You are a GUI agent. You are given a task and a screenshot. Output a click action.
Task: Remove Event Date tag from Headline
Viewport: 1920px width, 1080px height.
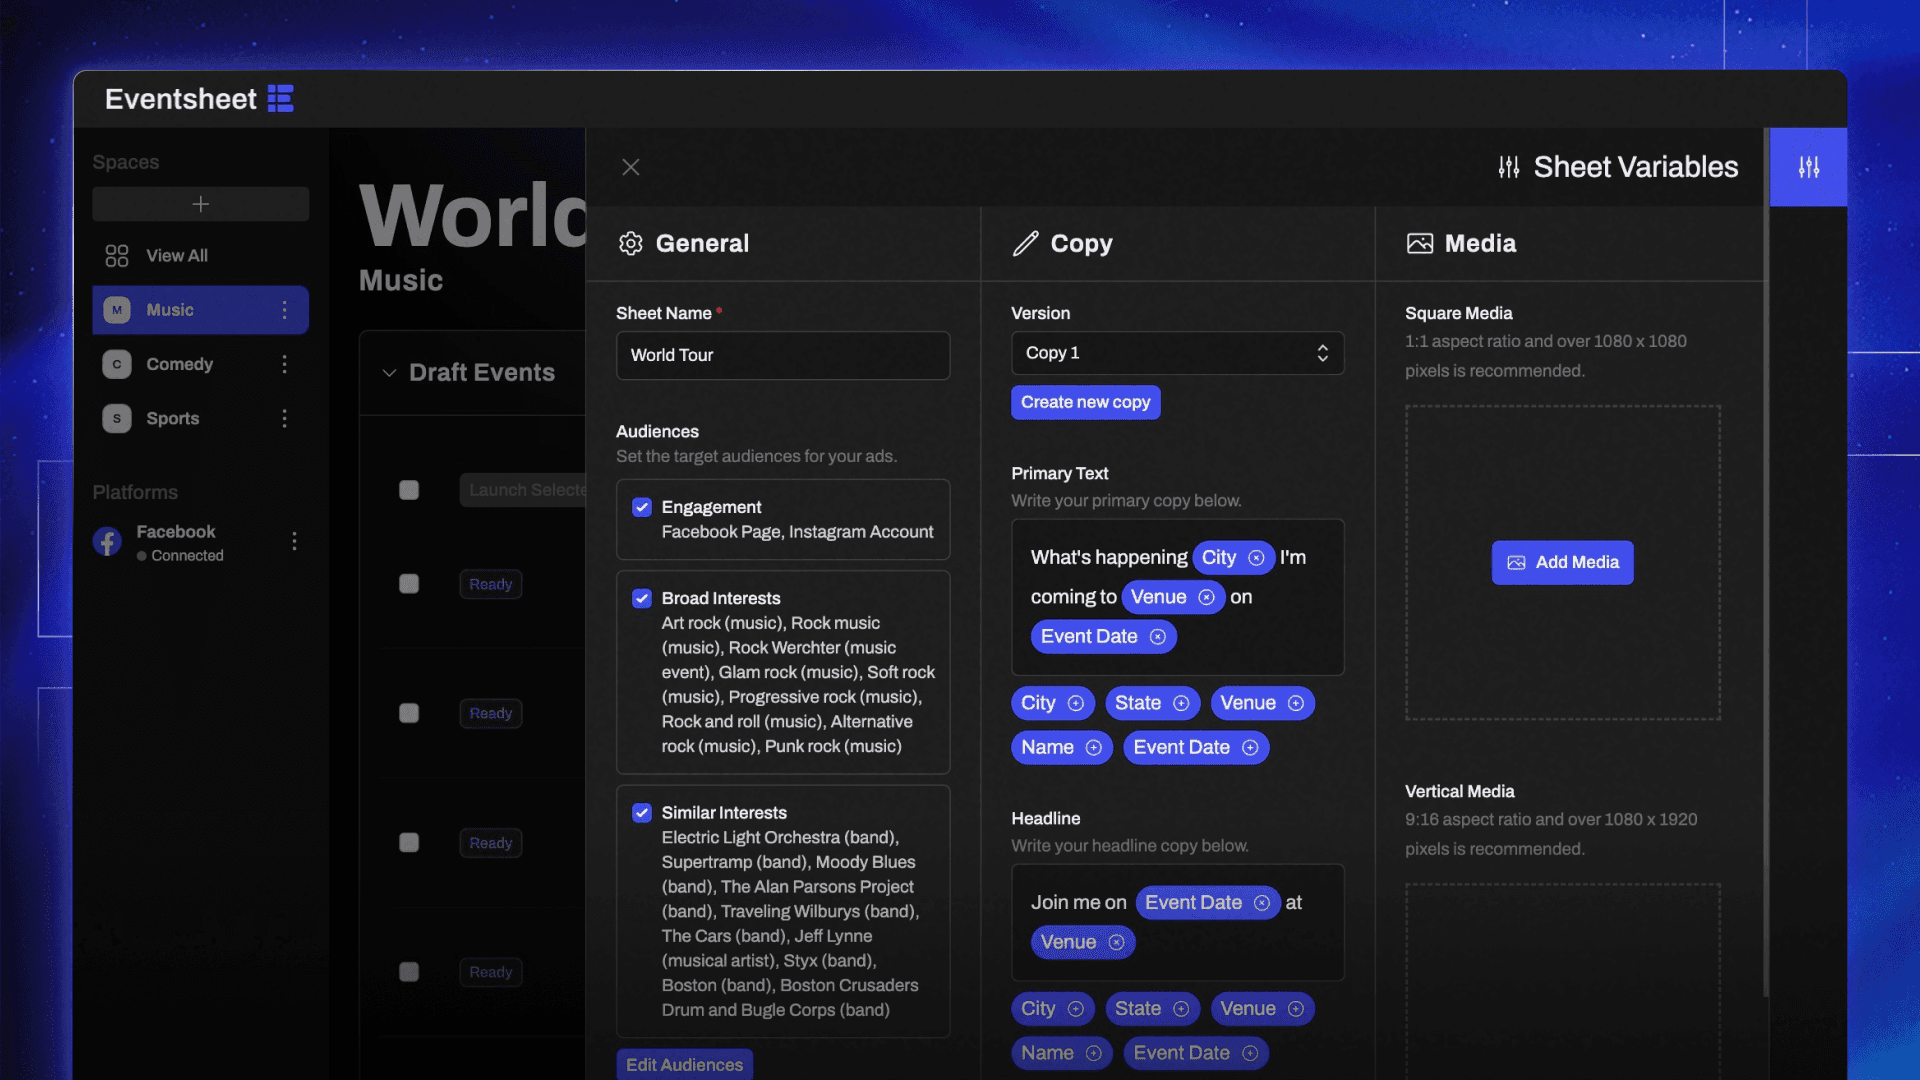[1261, 903]
